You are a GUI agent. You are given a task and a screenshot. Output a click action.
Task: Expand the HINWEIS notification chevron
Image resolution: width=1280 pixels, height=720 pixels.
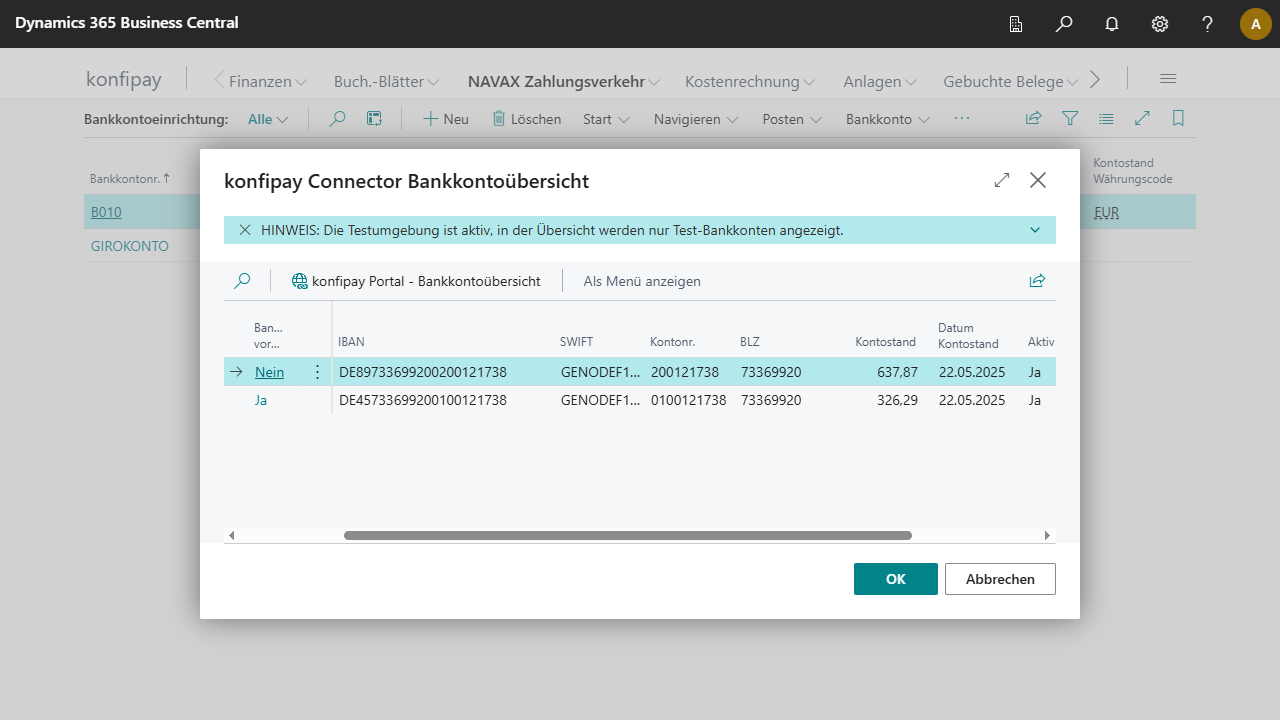[x=1035, y=230]
